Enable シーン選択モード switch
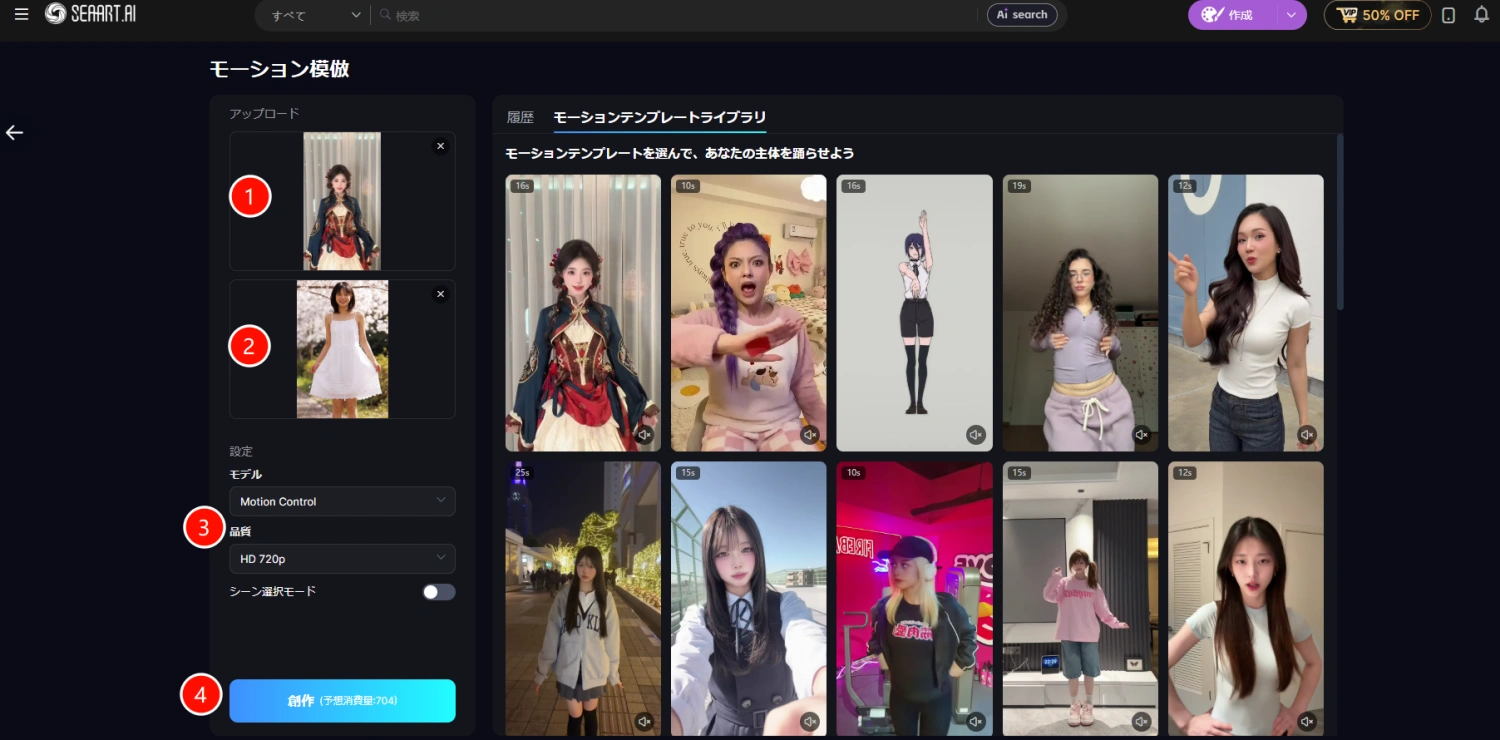 tap(437, 591)
